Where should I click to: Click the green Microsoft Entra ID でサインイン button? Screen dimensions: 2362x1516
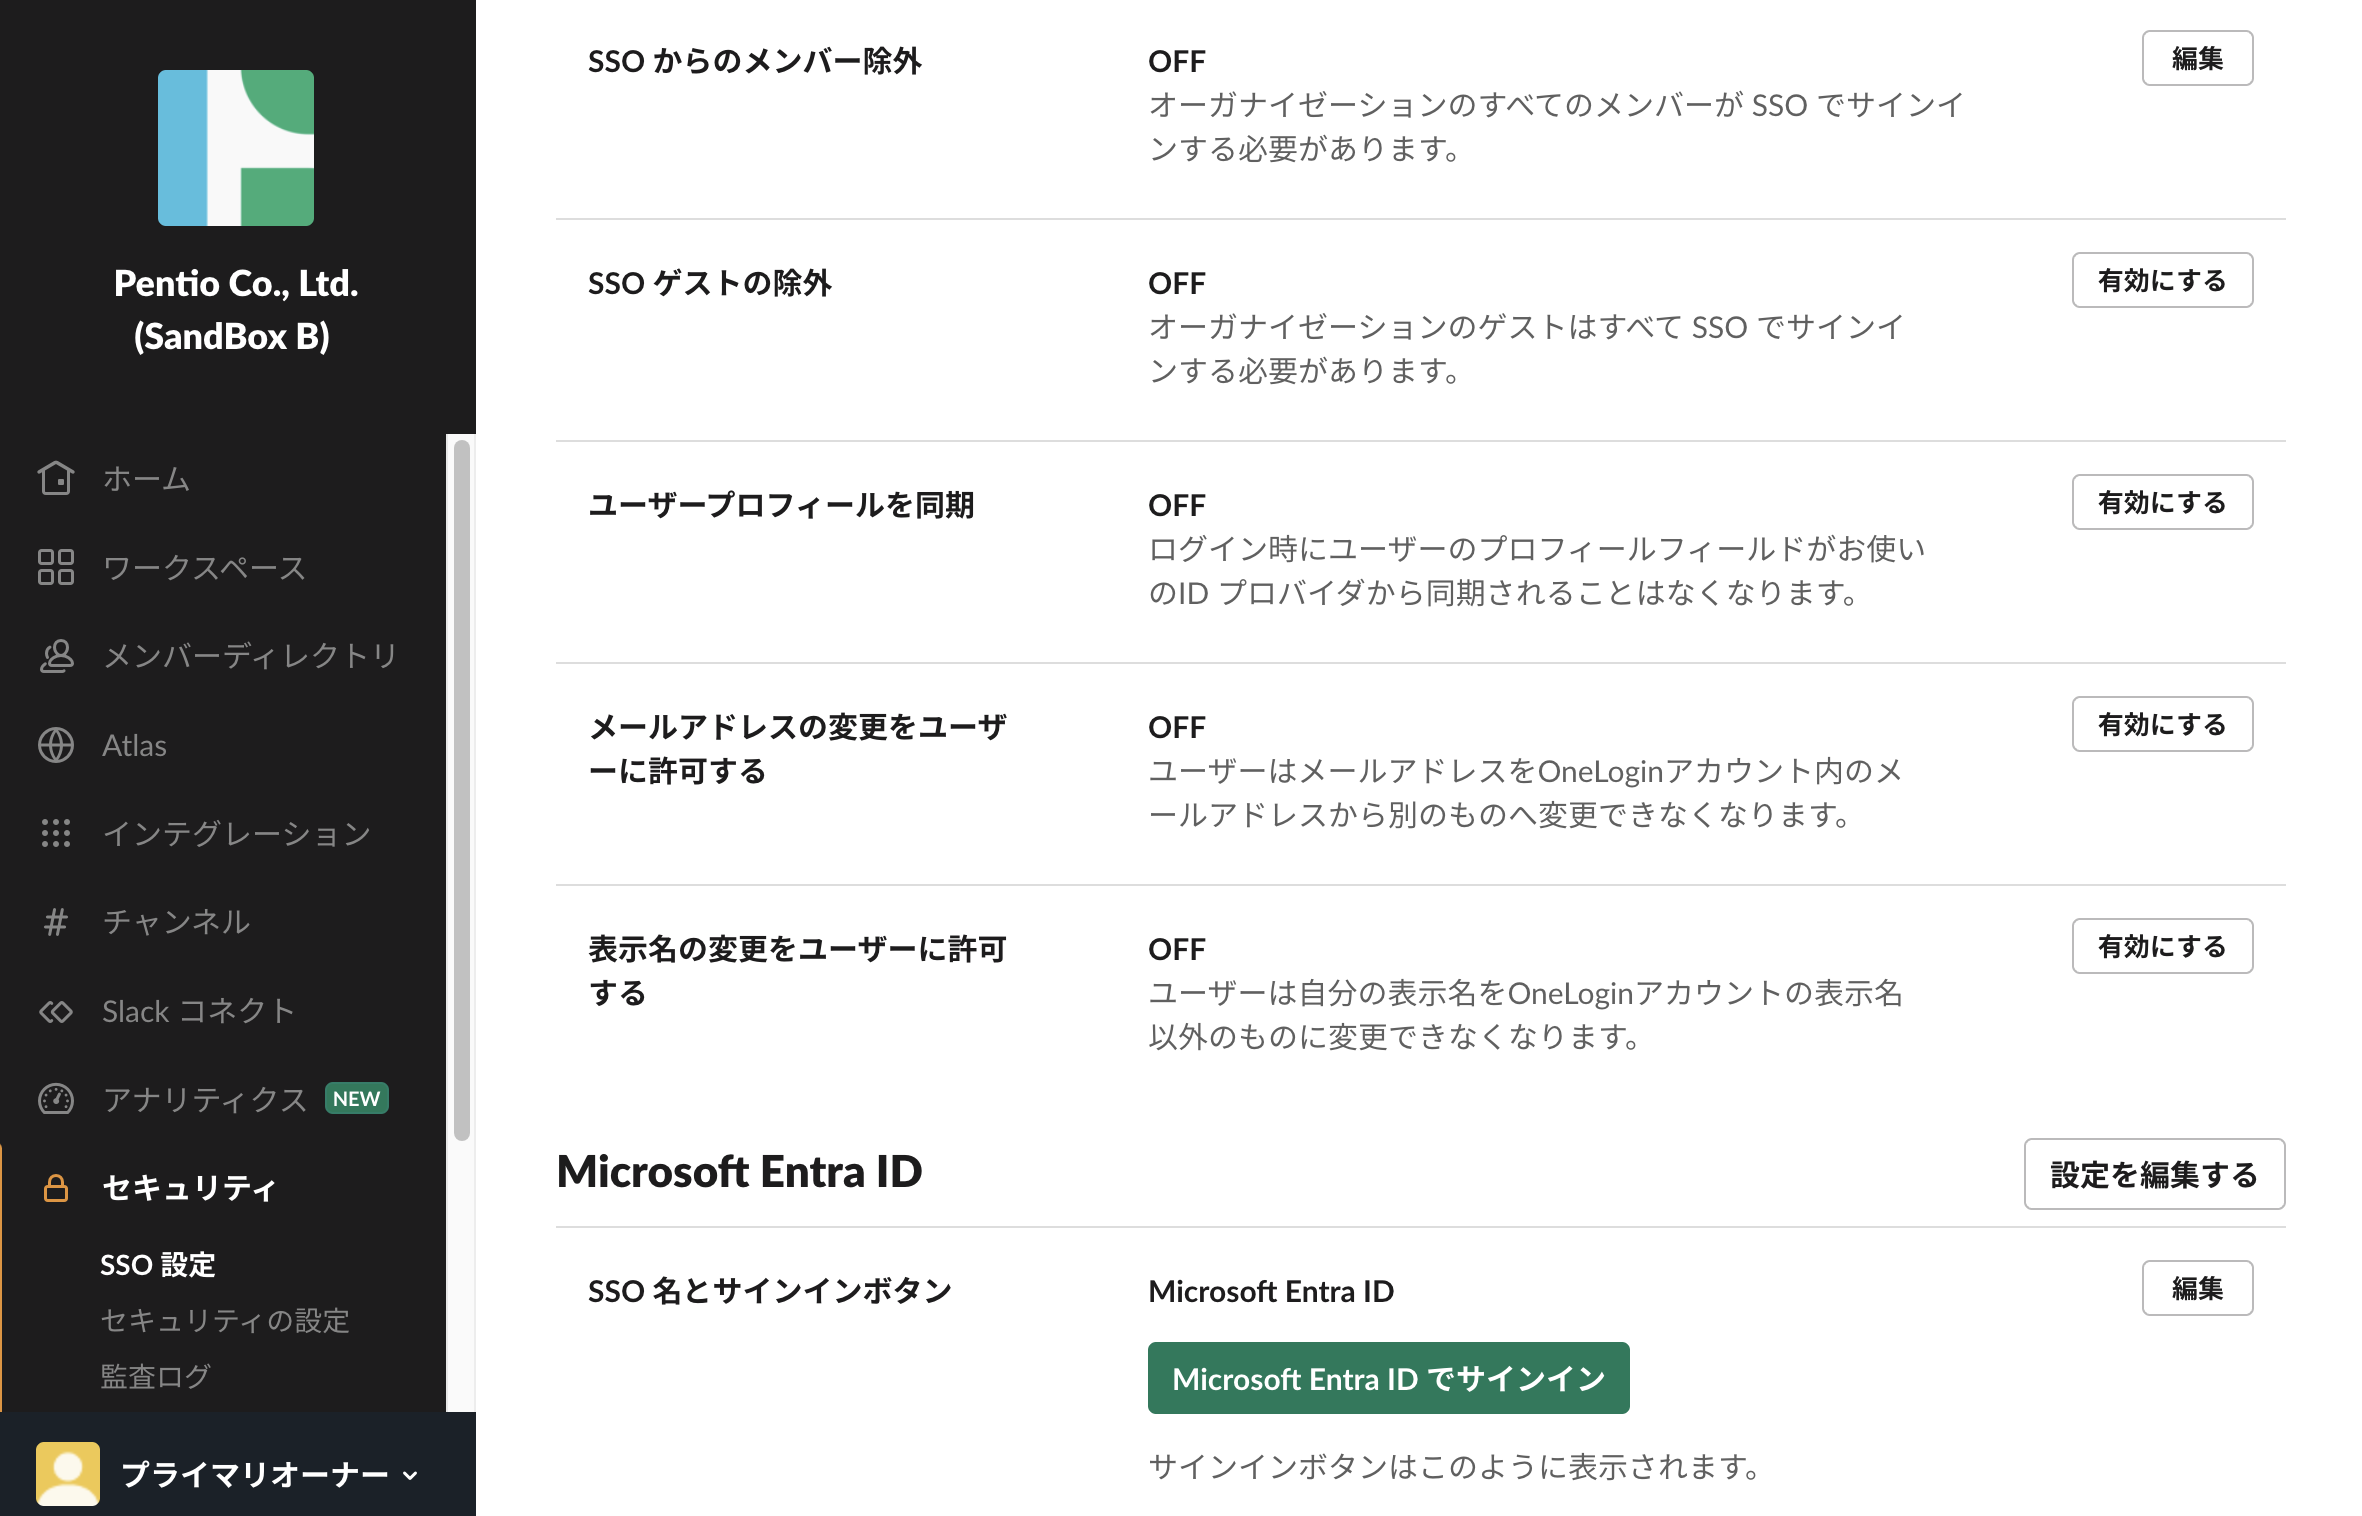pos(1388,1378)
